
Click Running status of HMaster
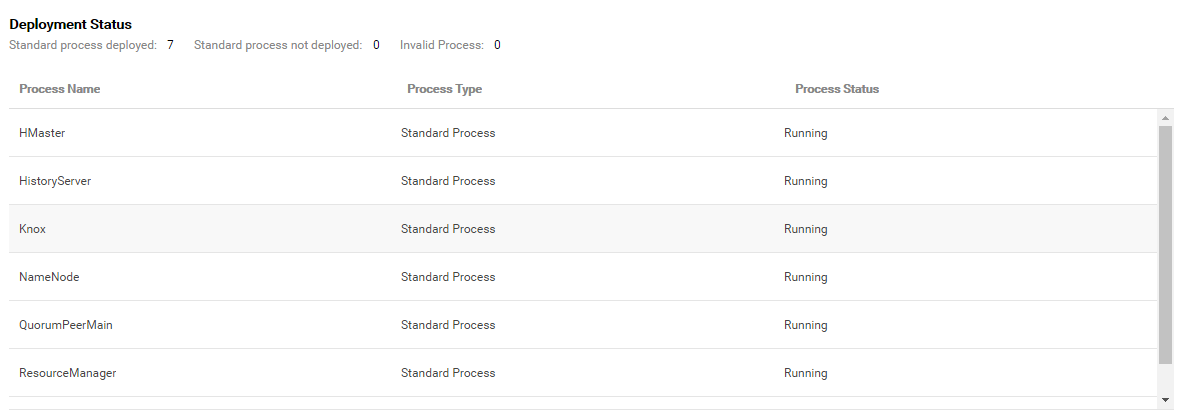[806, 133]
